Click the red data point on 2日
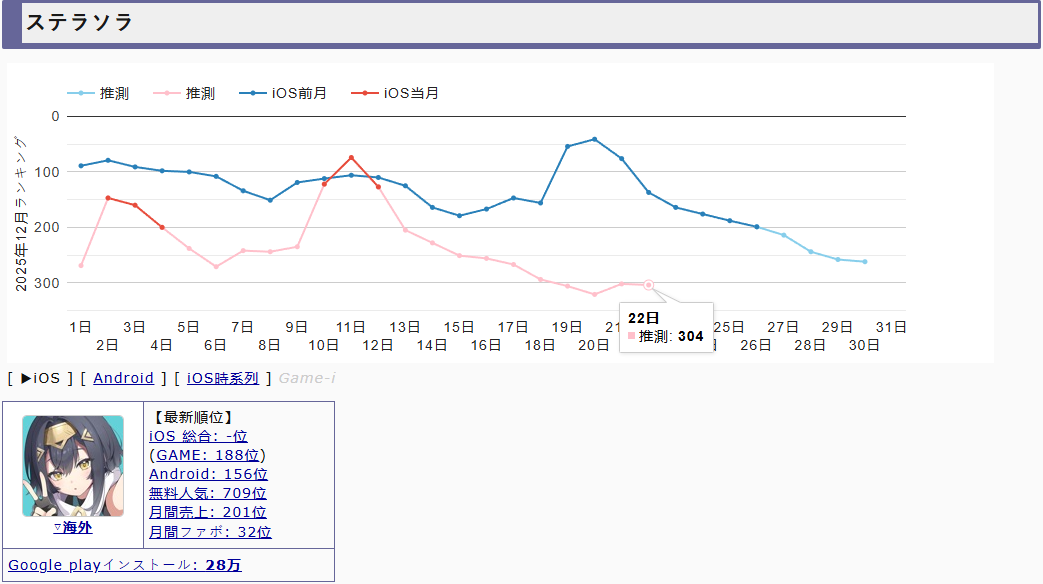The height and width of the screenshot is (584, 1043). pos(108,198)
